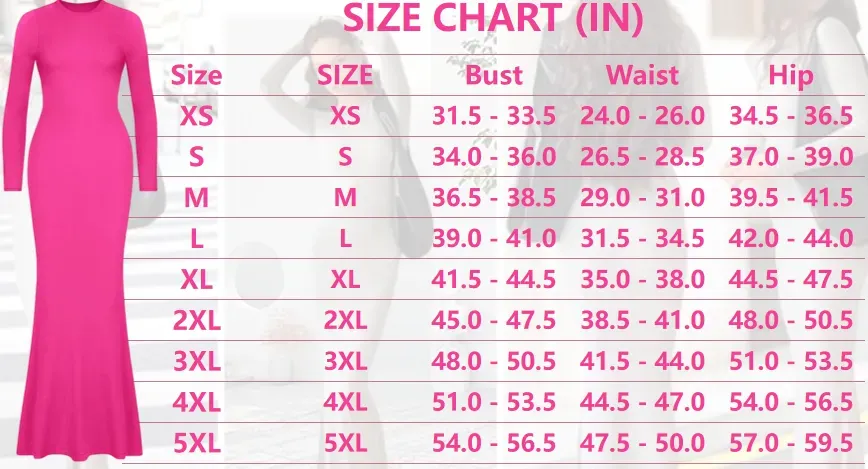Click the 3XL waist value 41.5 - 44.0
868x469 pixels.
[x=642, y=362]
